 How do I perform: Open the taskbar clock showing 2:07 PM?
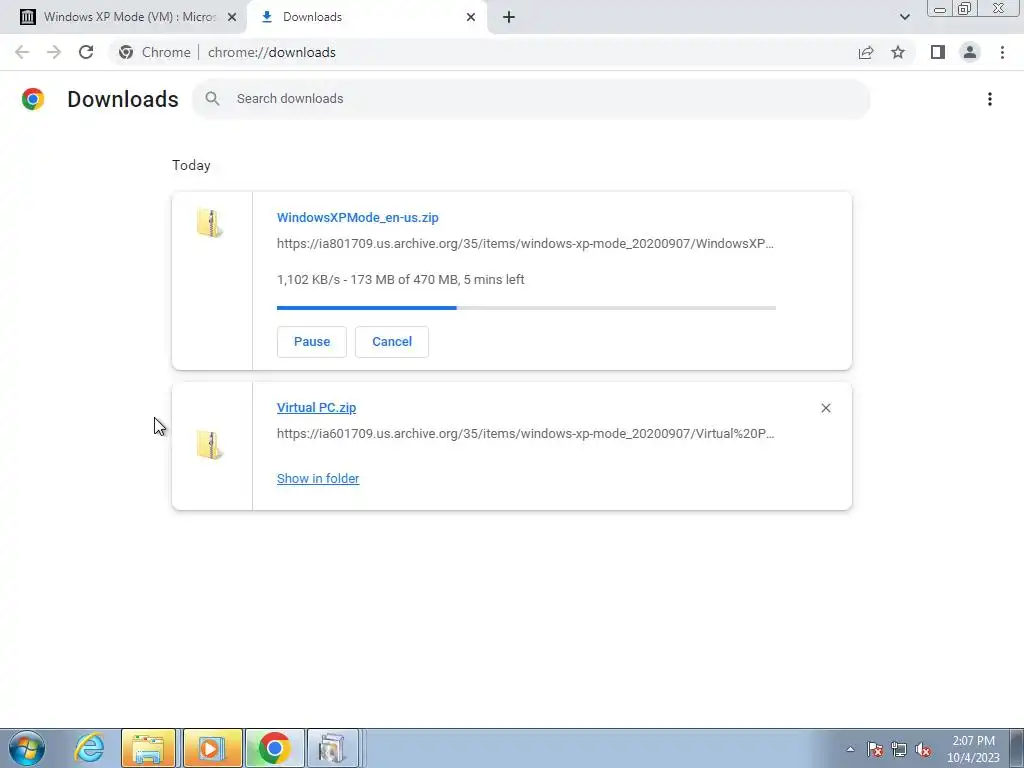973,749
